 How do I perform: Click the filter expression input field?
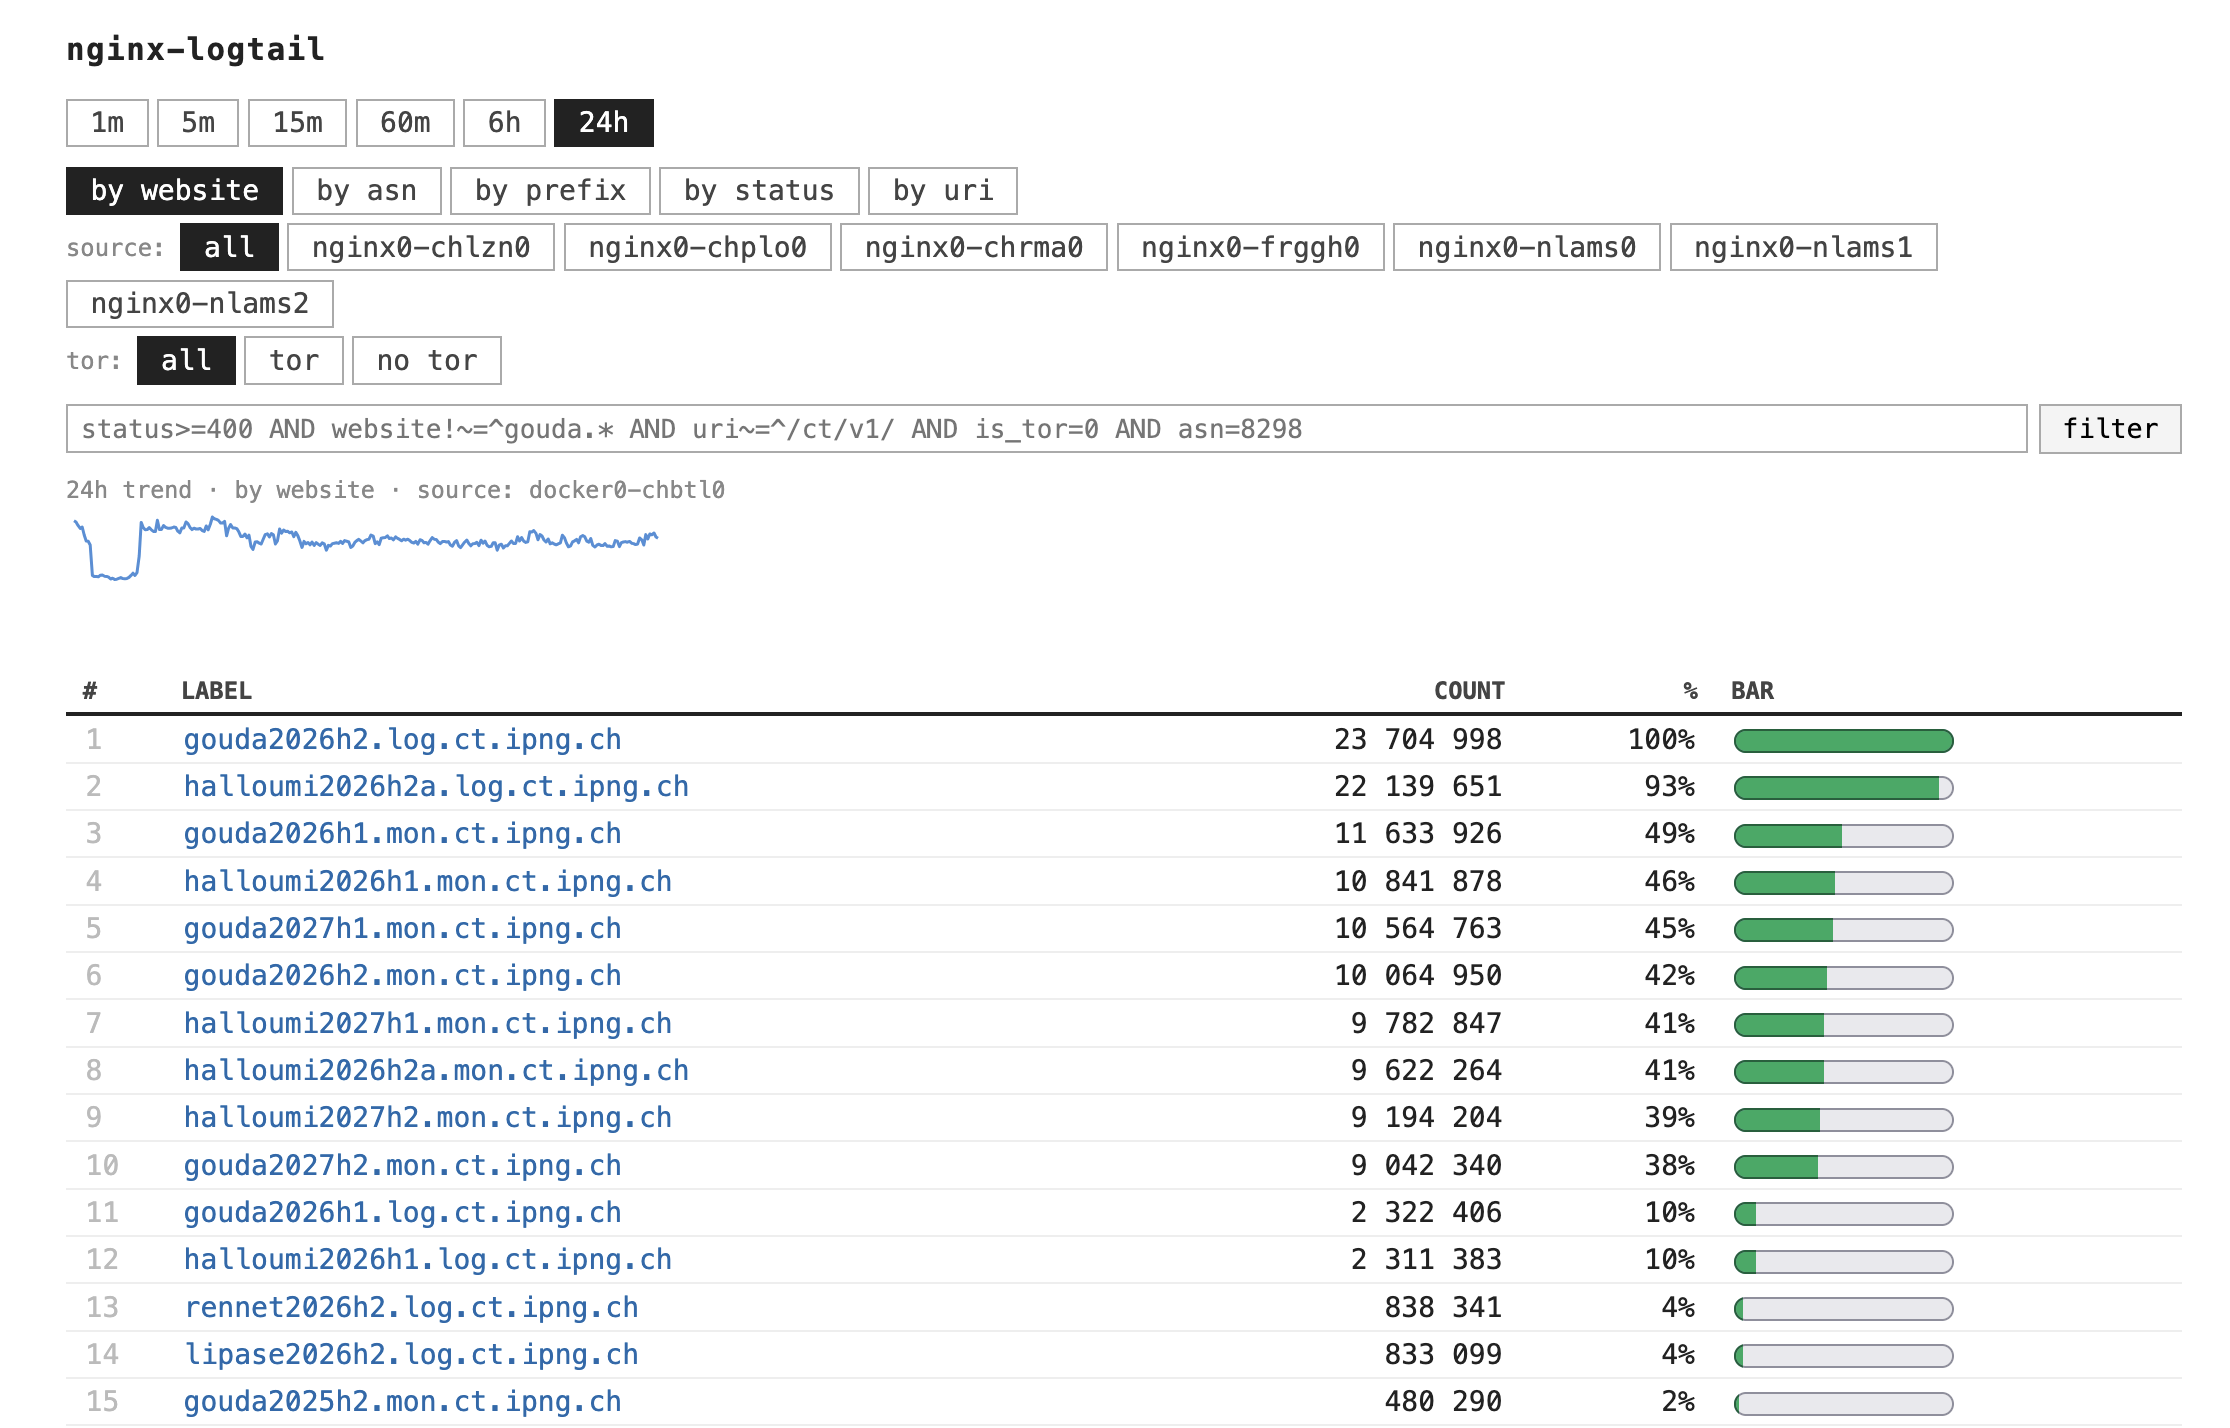click(1045, 429)
